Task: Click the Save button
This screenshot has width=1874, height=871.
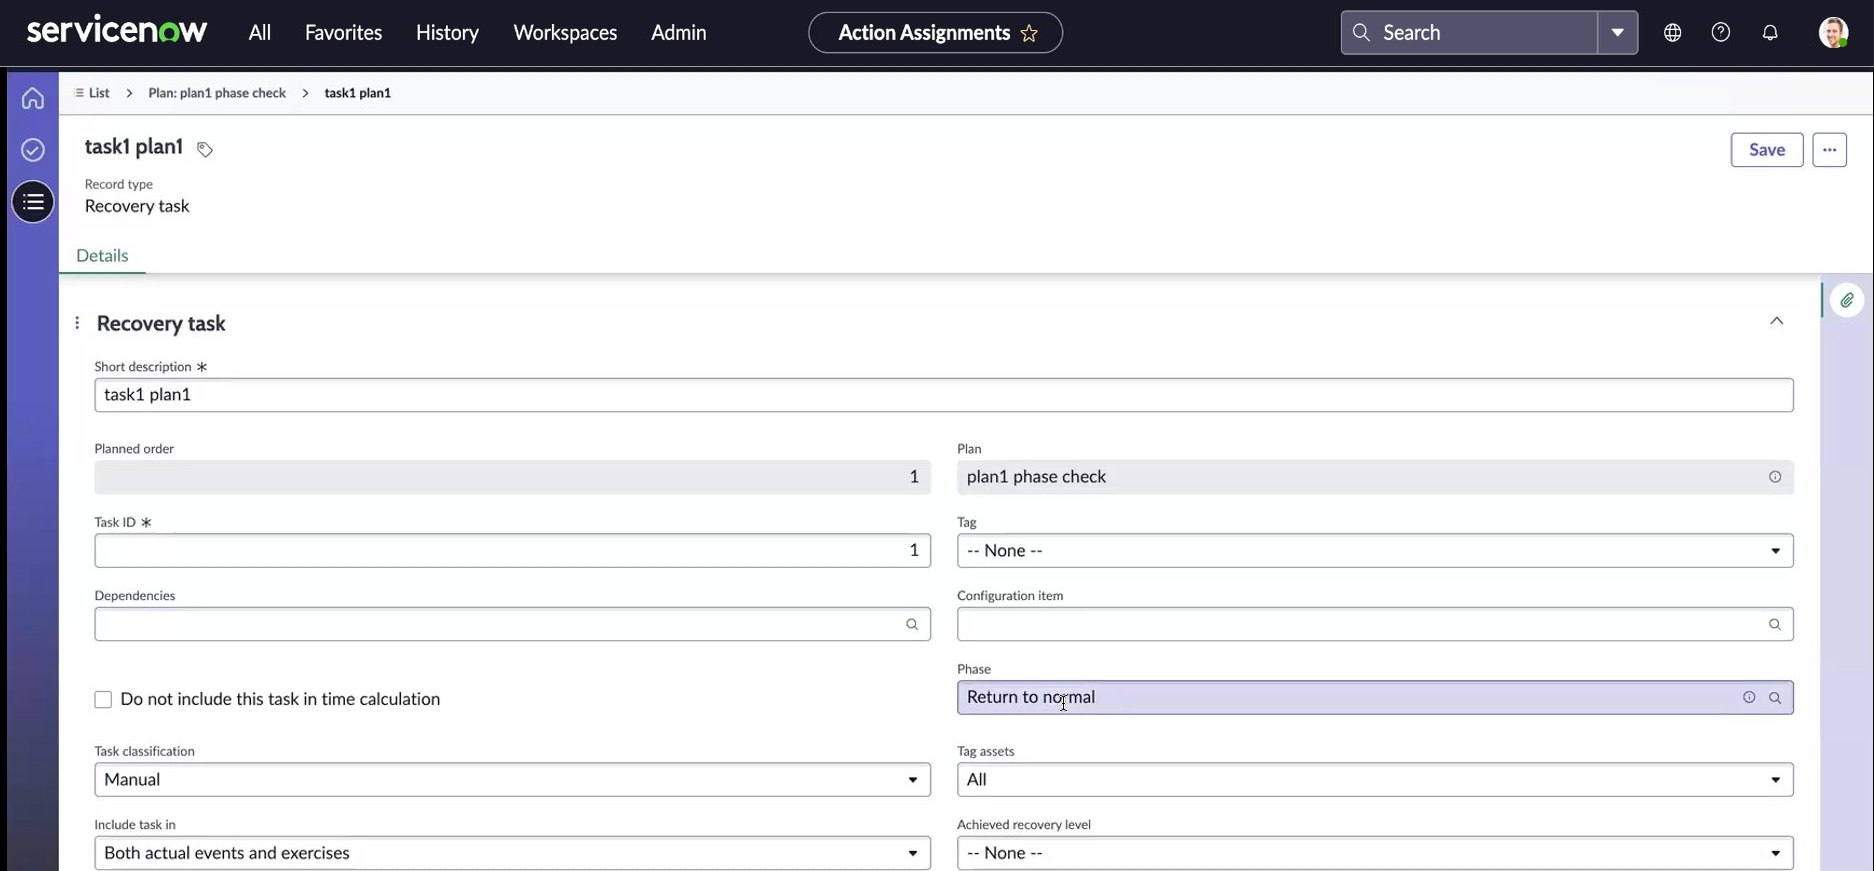Action: click(1767, 150)
